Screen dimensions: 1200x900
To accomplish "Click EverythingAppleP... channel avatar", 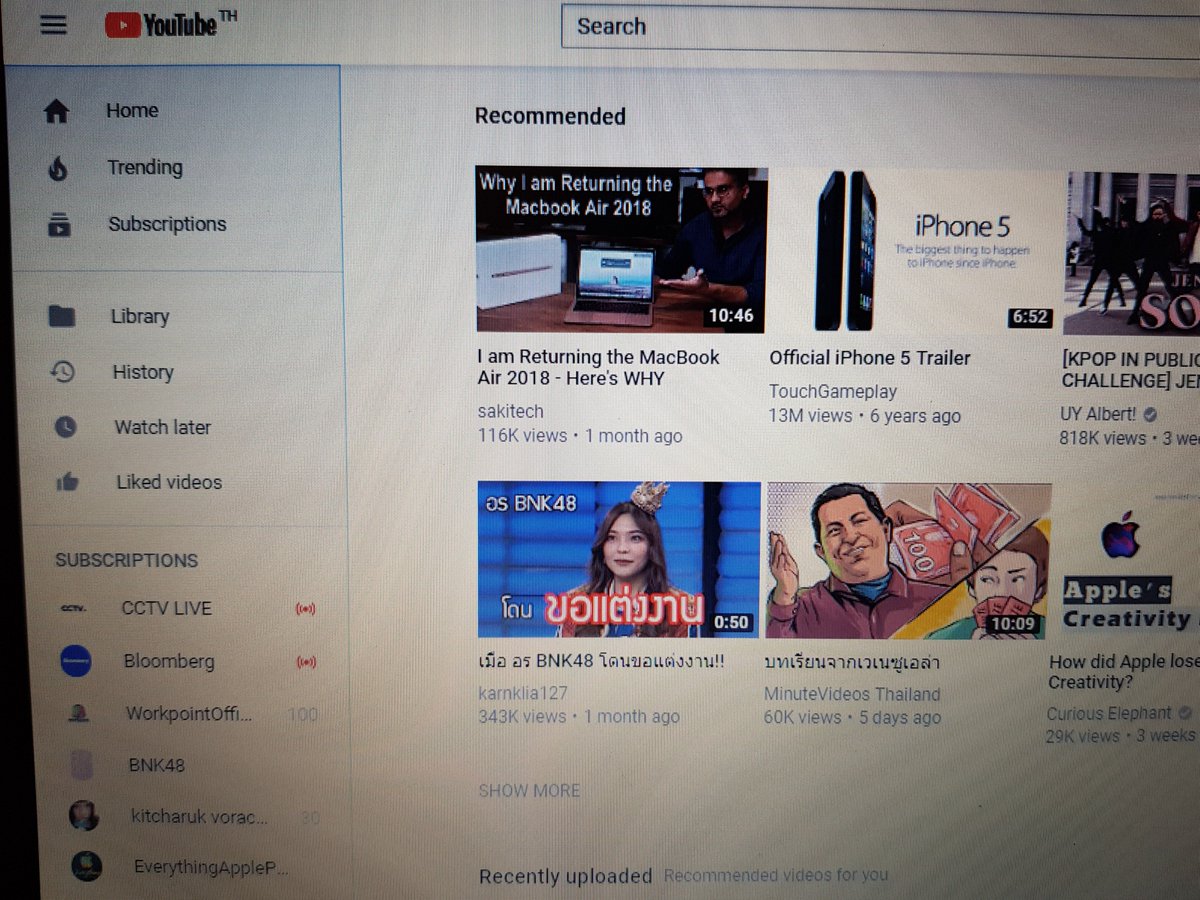I will (87, 866).
